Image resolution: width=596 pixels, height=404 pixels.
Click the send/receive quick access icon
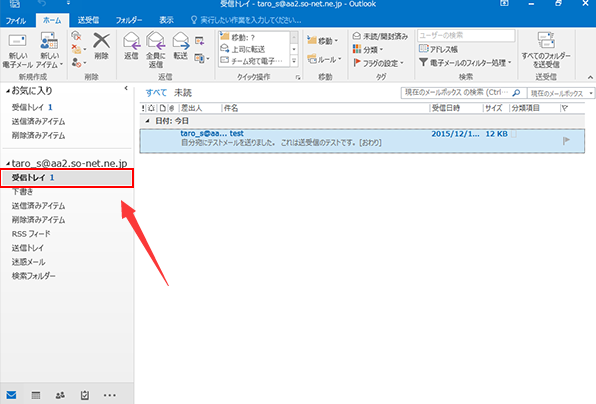click(16, 4)
